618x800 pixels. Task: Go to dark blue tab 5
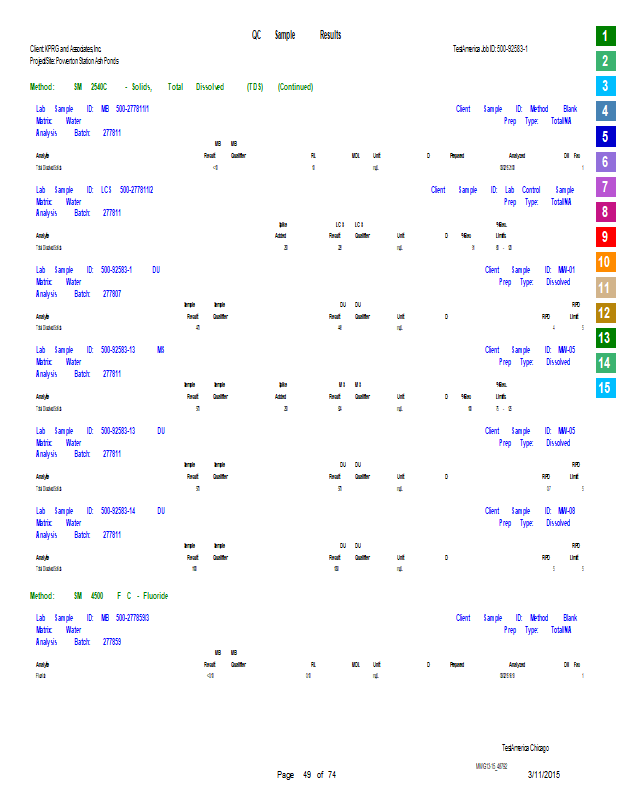pos(605,137)
